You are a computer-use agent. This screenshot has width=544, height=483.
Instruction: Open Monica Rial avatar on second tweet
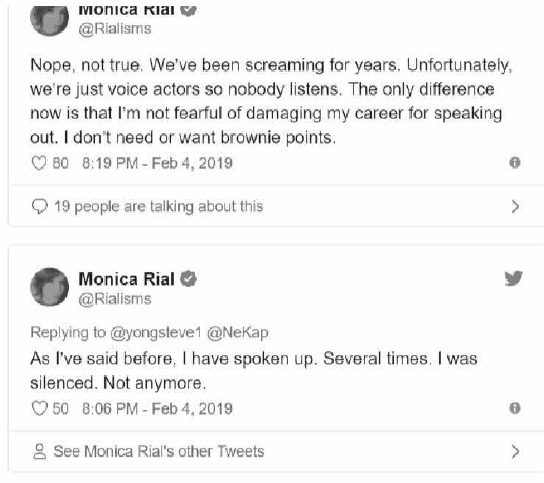[50, 287]
